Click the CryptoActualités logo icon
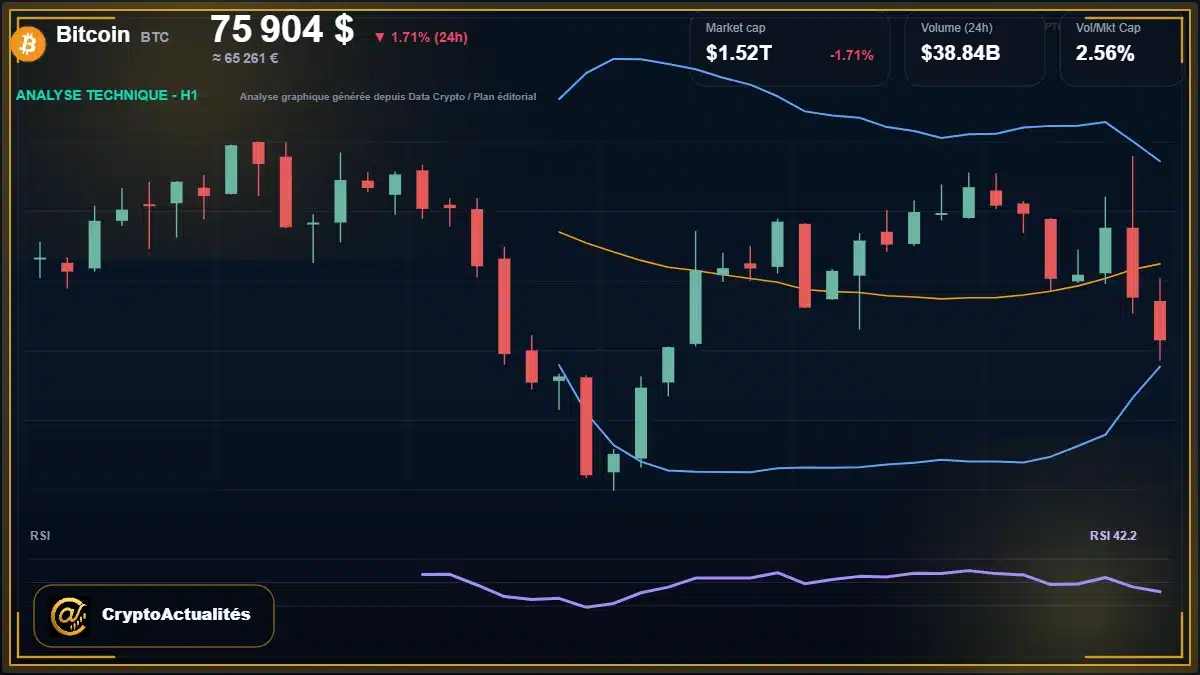The image size is (1200, 675). 69,615
